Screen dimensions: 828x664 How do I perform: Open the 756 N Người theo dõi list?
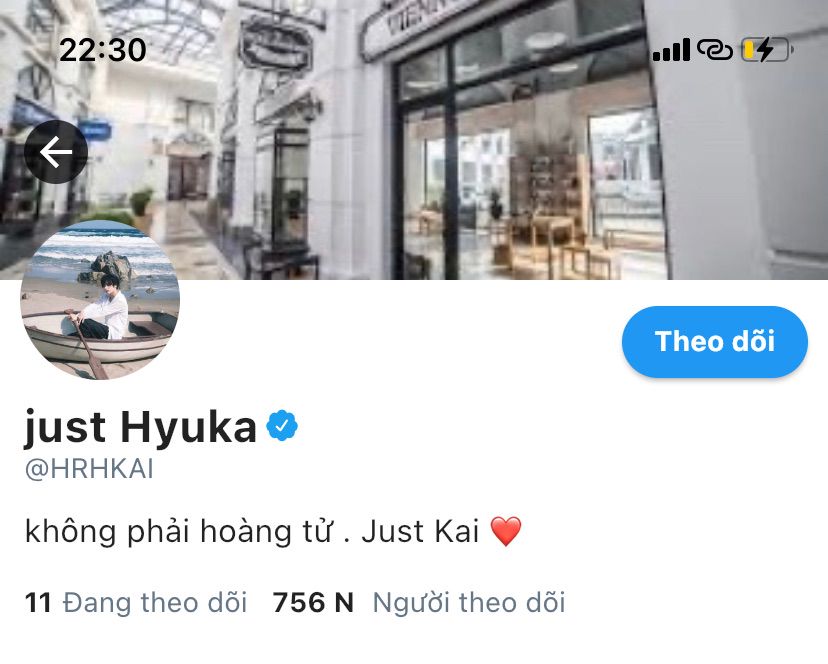click(x=419, y=603)
